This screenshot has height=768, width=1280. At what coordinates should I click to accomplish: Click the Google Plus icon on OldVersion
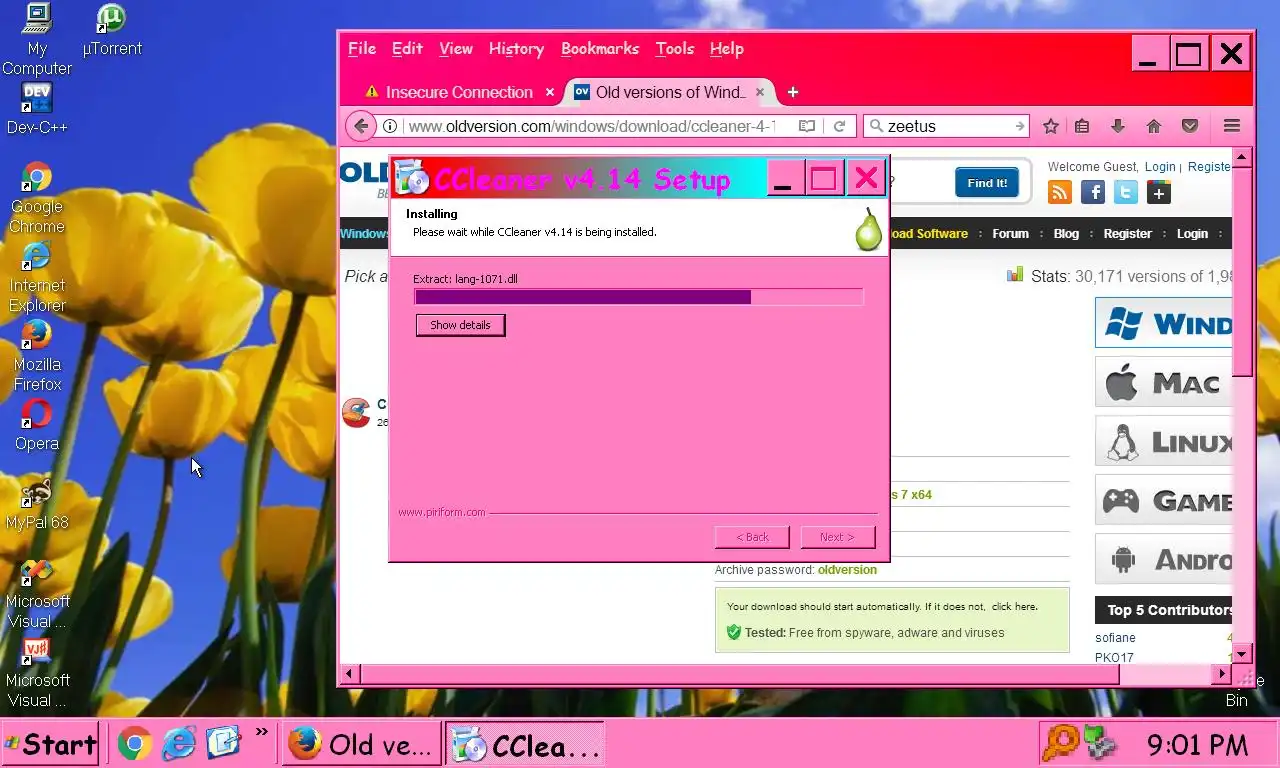[1159, 192]
